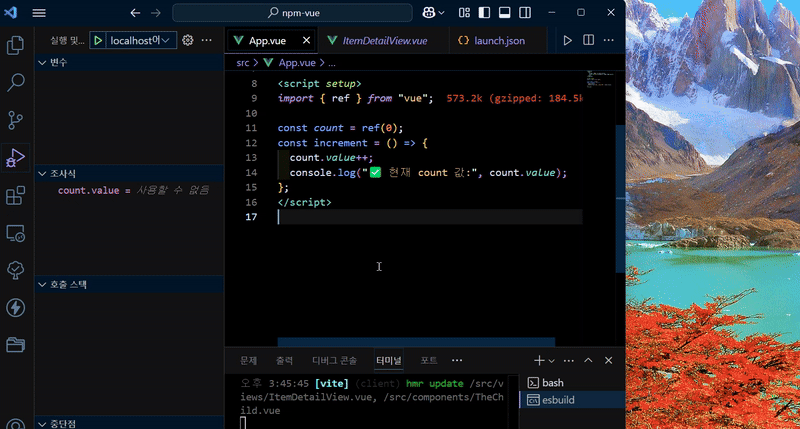Image resolution: width=800 pixels, height=429 pixels.
Task: Open the new terminal profile dropdown arrow
Action: 552,361
